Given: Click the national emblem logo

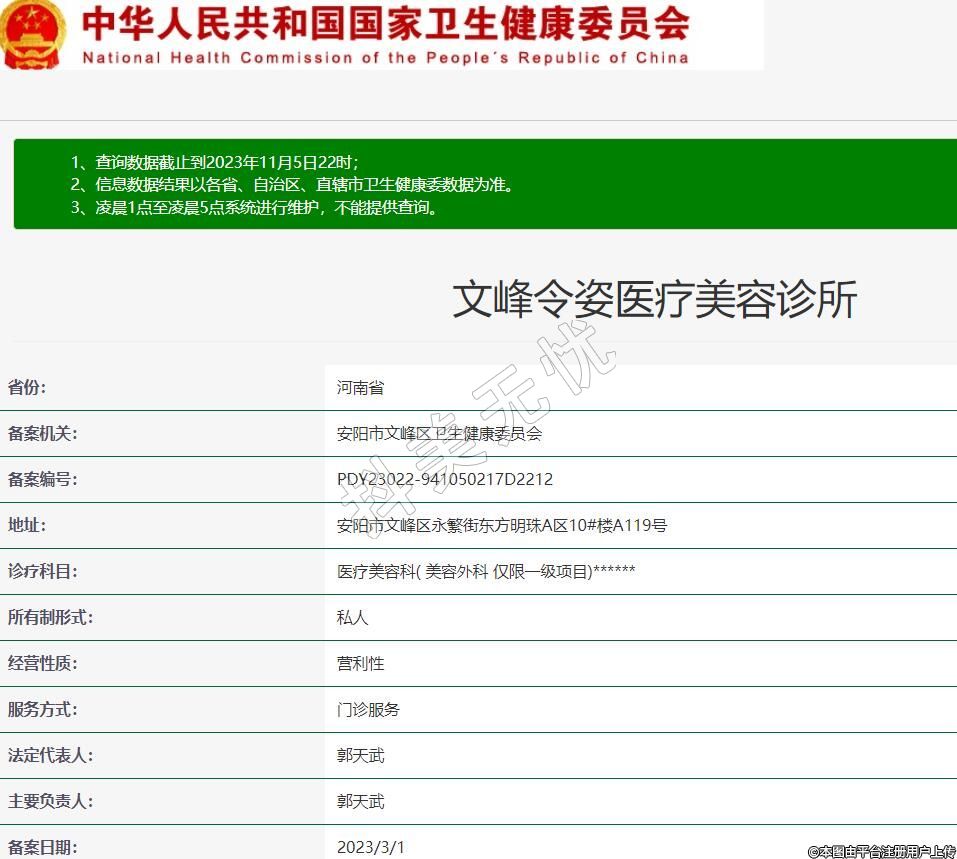Looking at the screenshot, I should [x=32, y=33].
